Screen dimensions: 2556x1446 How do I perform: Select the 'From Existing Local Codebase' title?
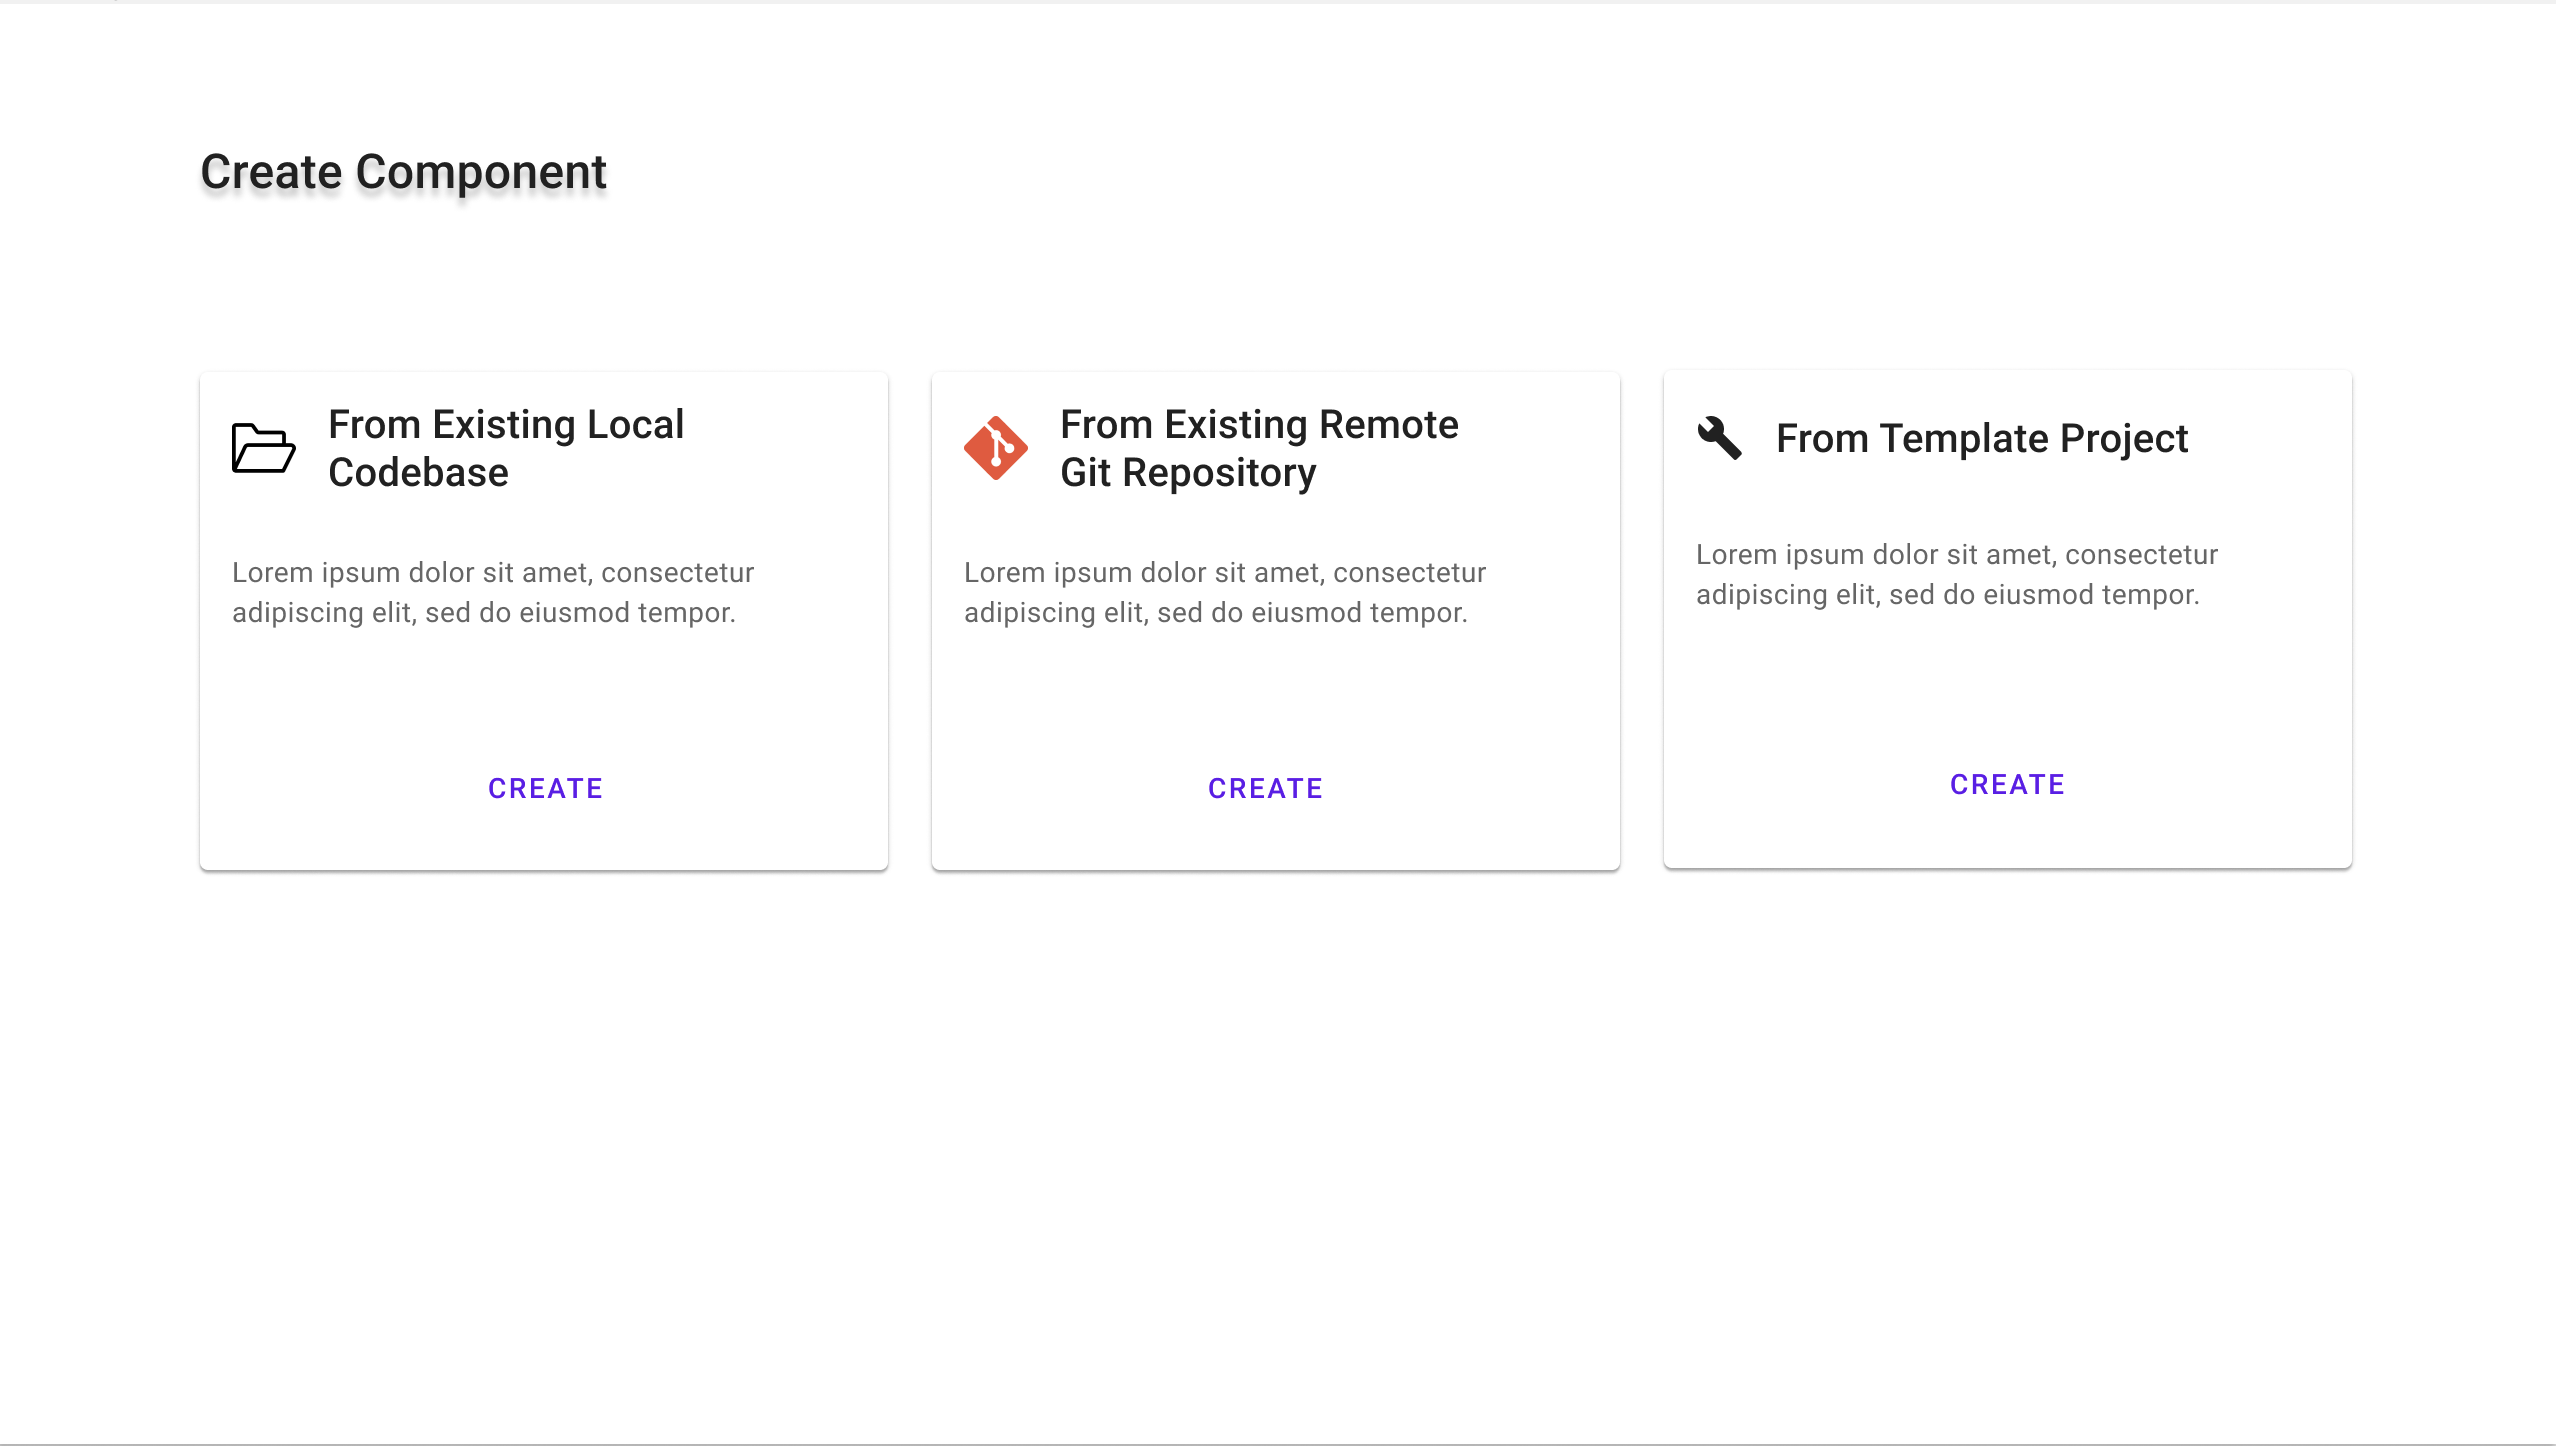(506, 448)
